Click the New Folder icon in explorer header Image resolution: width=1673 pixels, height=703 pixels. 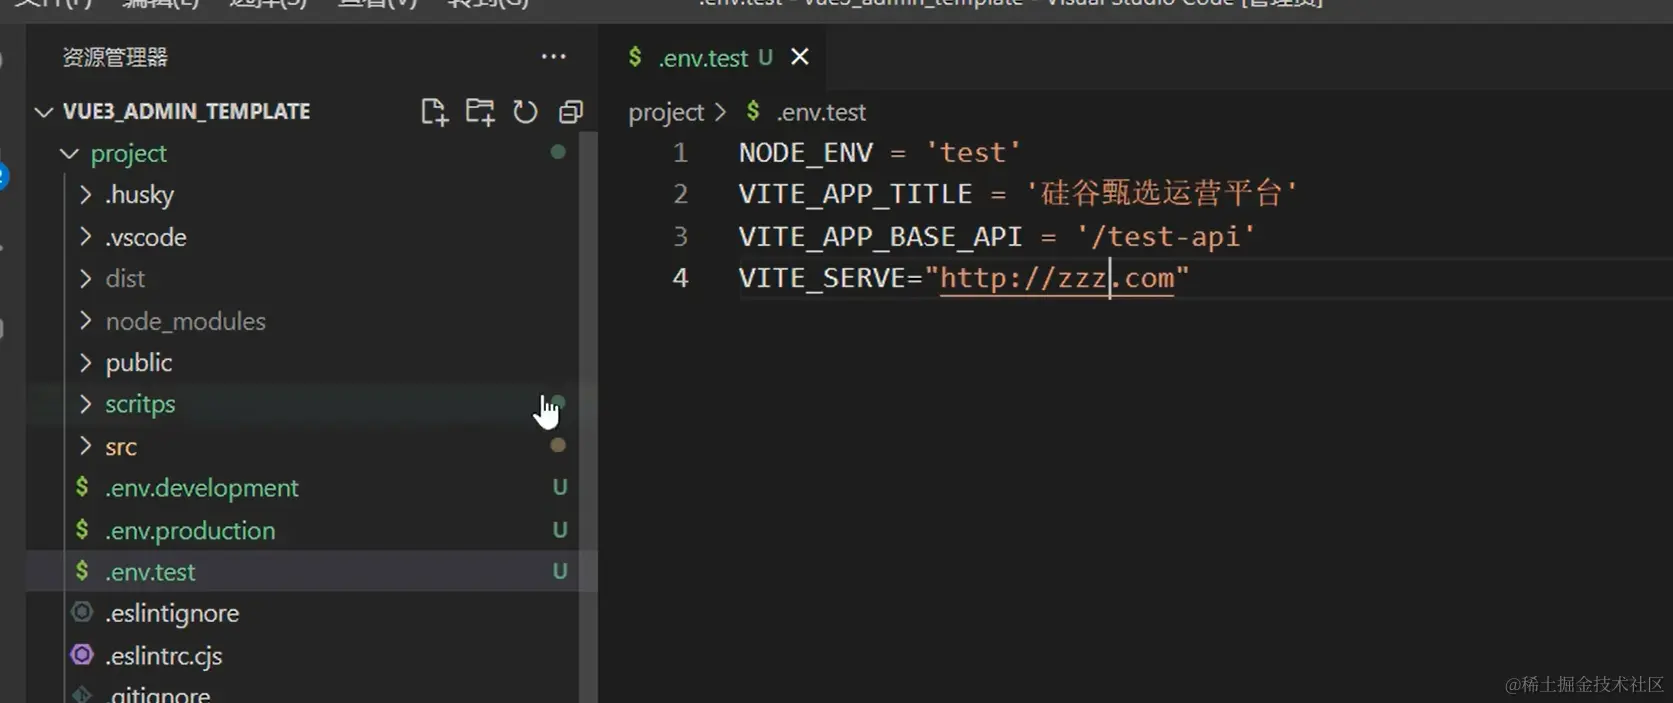pyautogui.click(x=480, y=112)
